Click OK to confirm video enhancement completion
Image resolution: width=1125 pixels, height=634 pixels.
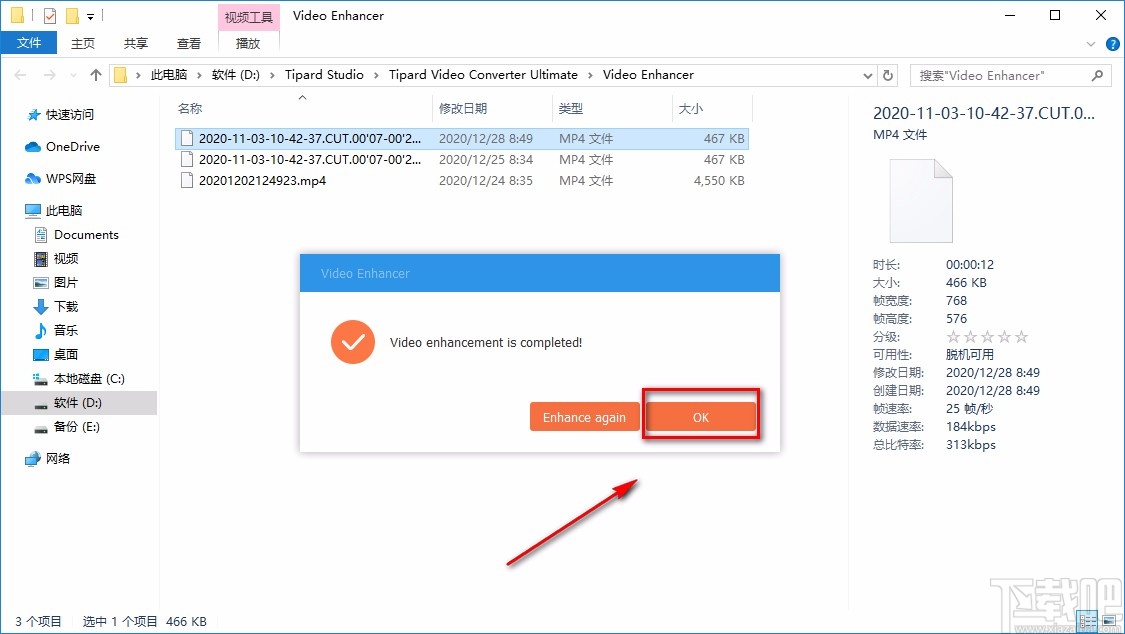(700, 416)
